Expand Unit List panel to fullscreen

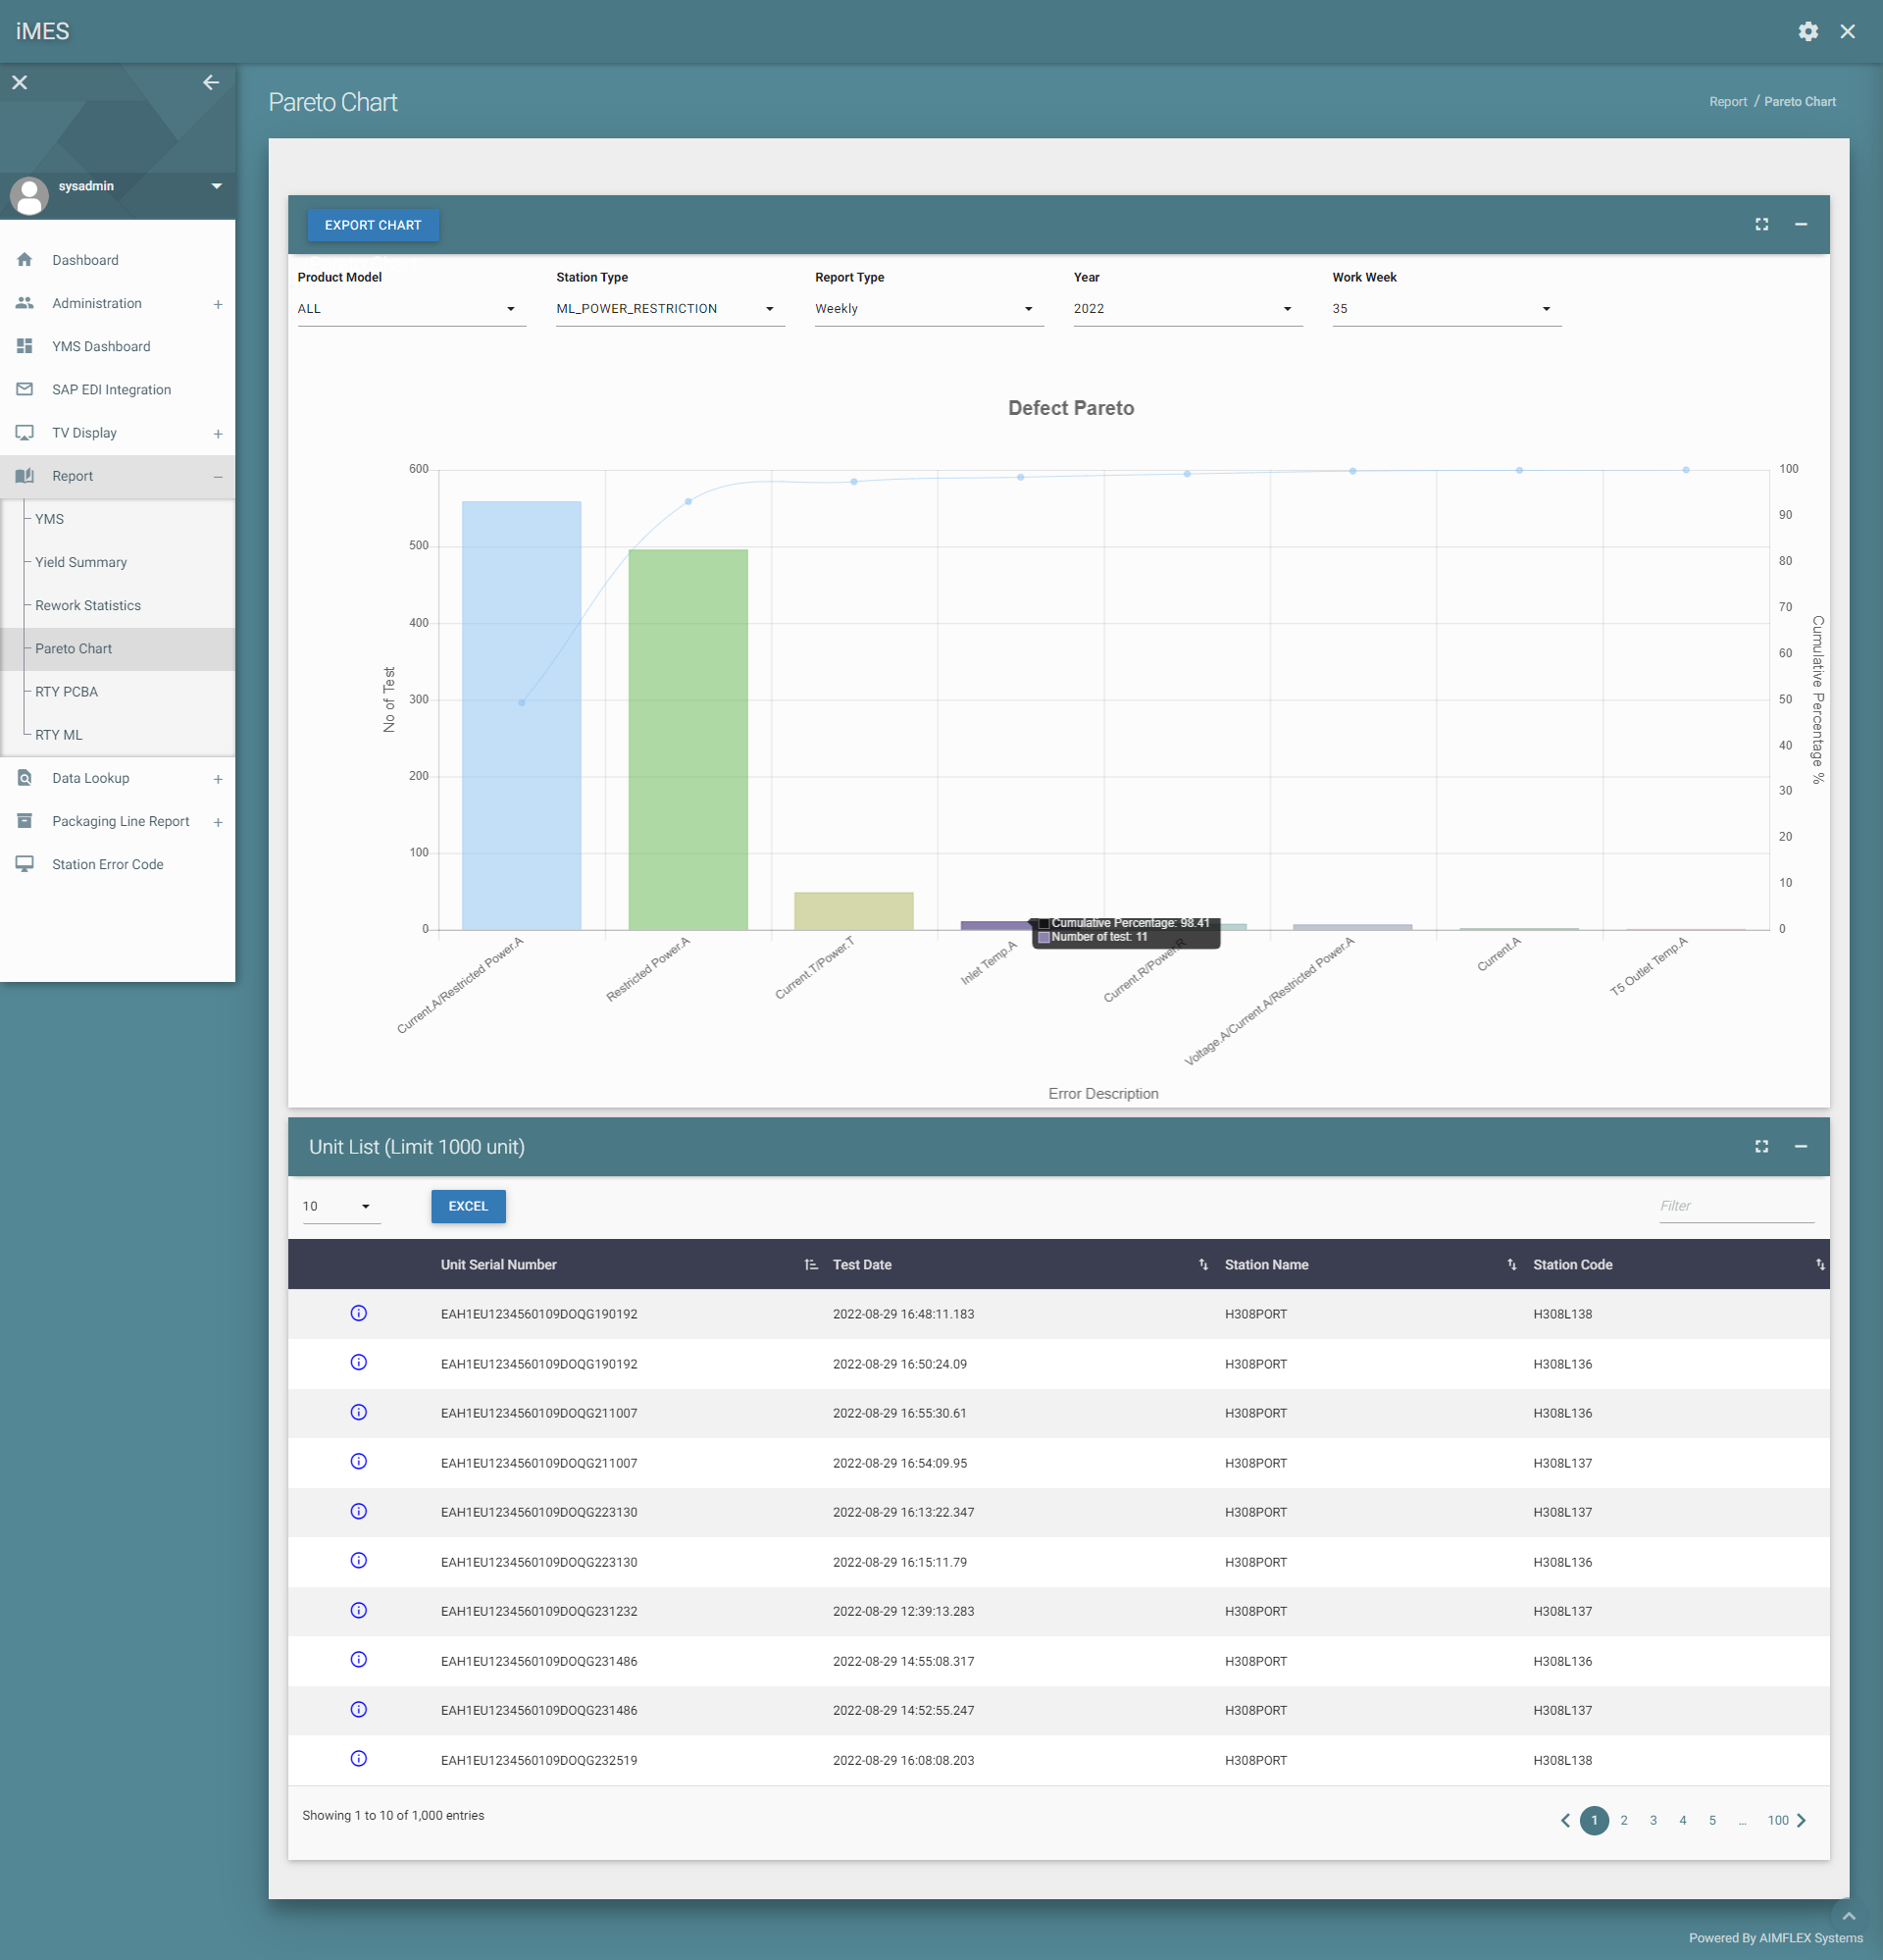point(1761,1146)
